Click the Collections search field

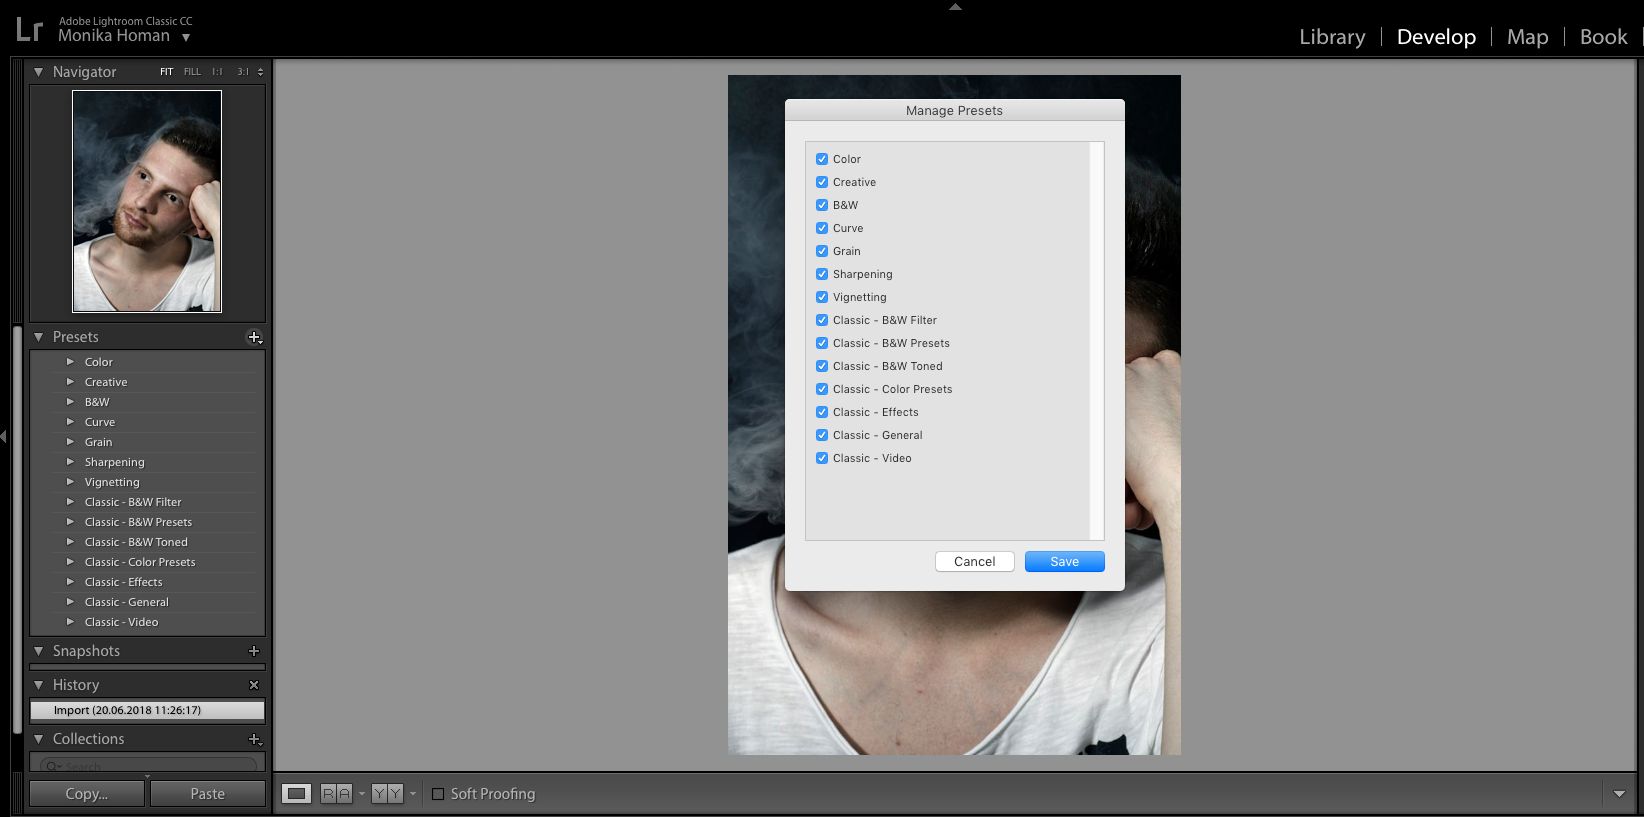148,765
